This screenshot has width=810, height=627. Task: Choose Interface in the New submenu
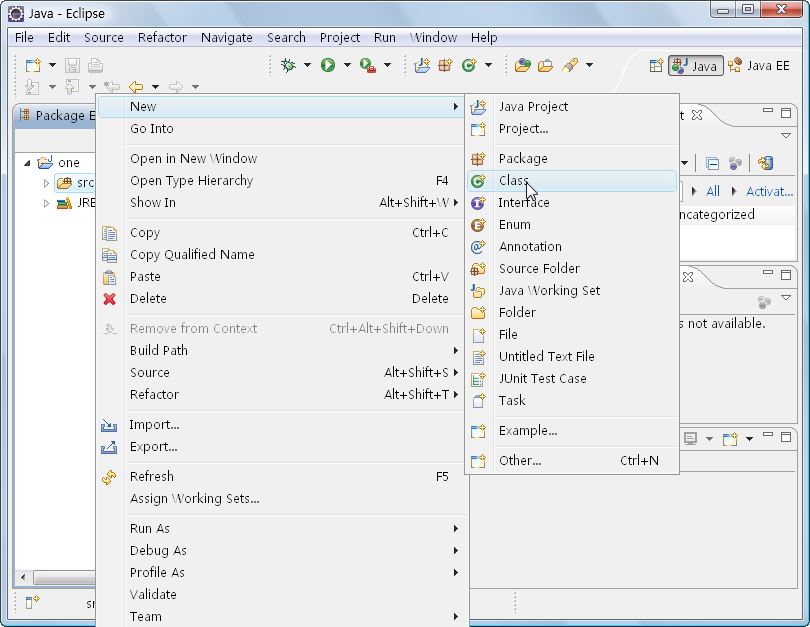coord(523,203)
